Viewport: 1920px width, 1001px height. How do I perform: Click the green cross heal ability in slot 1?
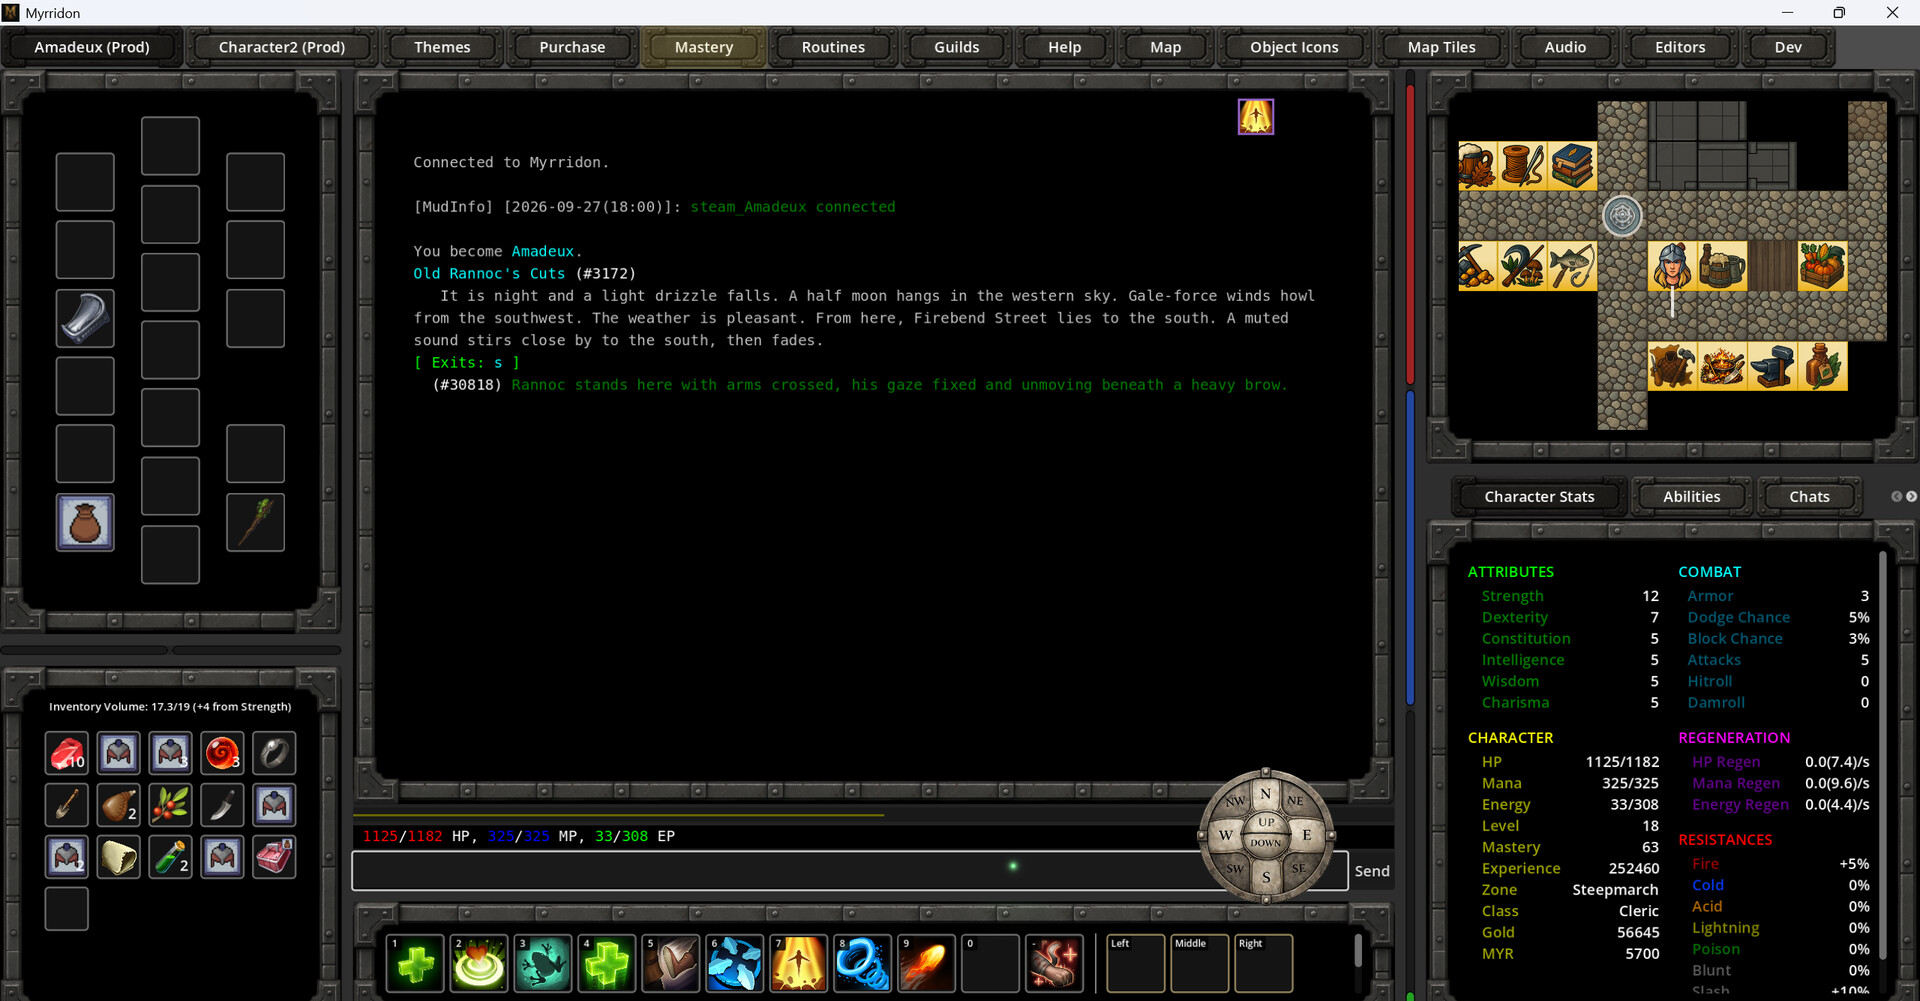tap(415, 963)
